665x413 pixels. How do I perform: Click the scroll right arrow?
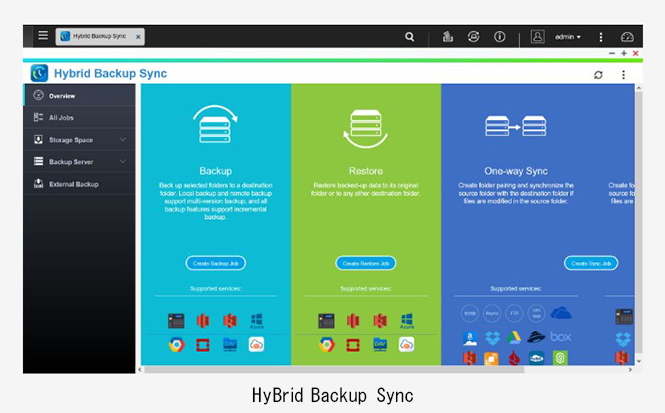point(630,370)
